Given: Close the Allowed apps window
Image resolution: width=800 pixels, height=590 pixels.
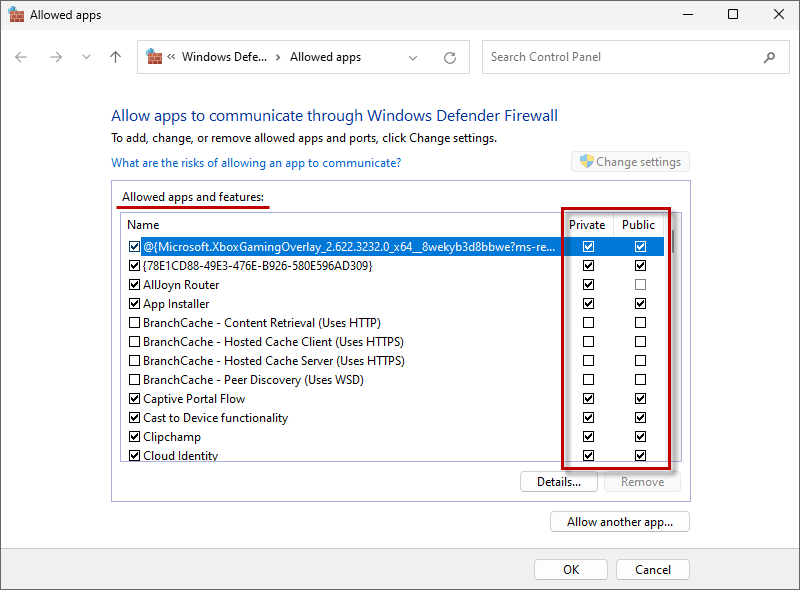Looking at the screenshot, I should 779,14.
